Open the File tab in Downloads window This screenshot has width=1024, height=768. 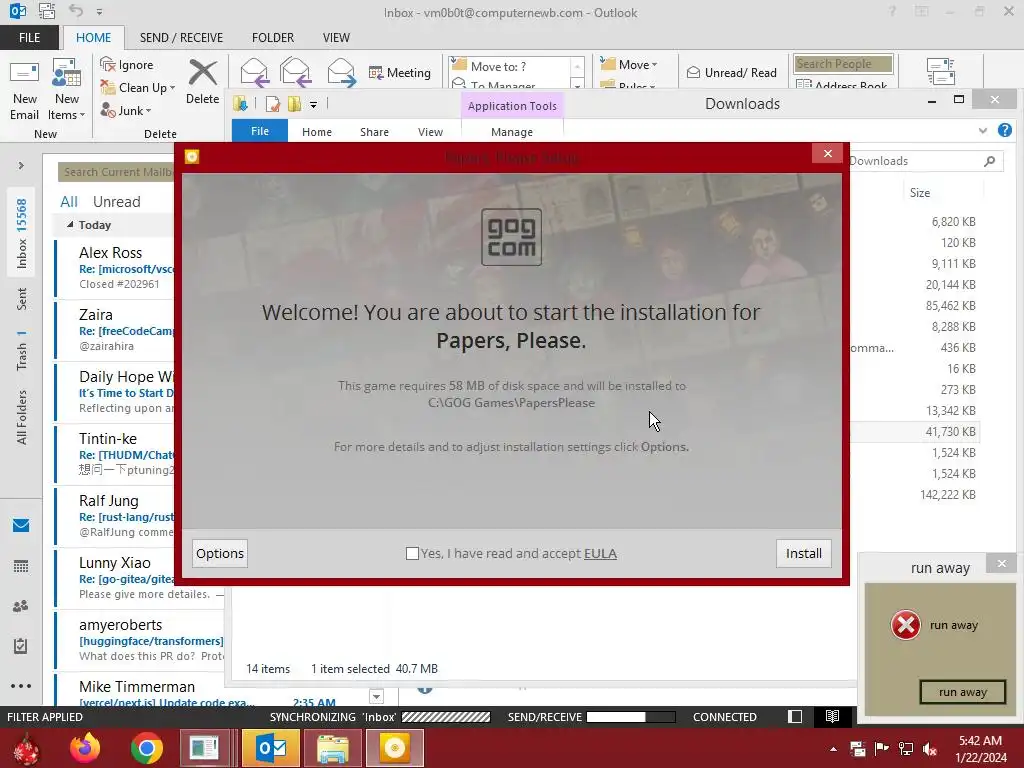point(260,131)
